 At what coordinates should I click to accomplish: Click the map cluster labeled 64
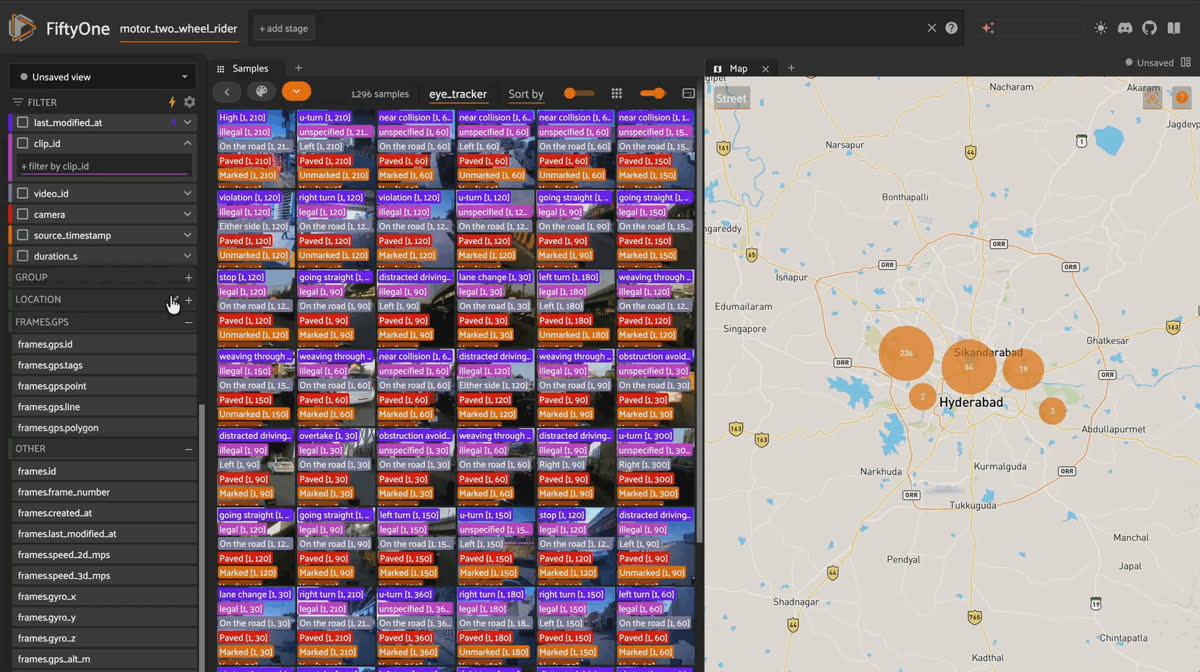pyautogui.click(x=968, y=367)
